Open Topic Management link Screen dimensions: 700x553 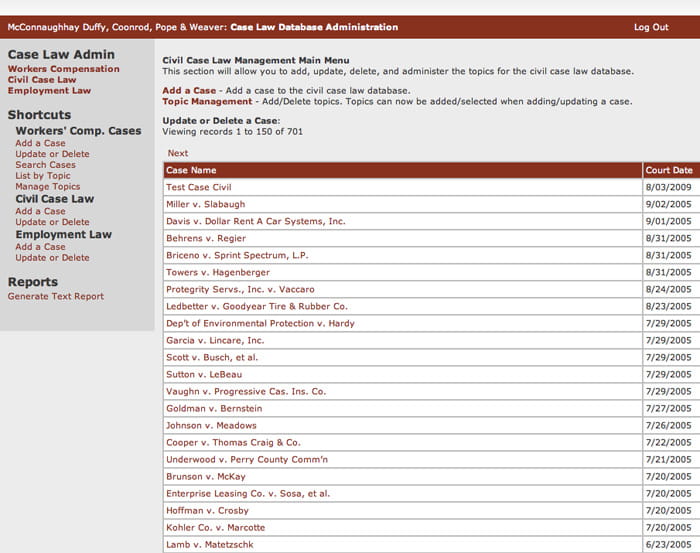pyautogui.click(x=207, y=101)
